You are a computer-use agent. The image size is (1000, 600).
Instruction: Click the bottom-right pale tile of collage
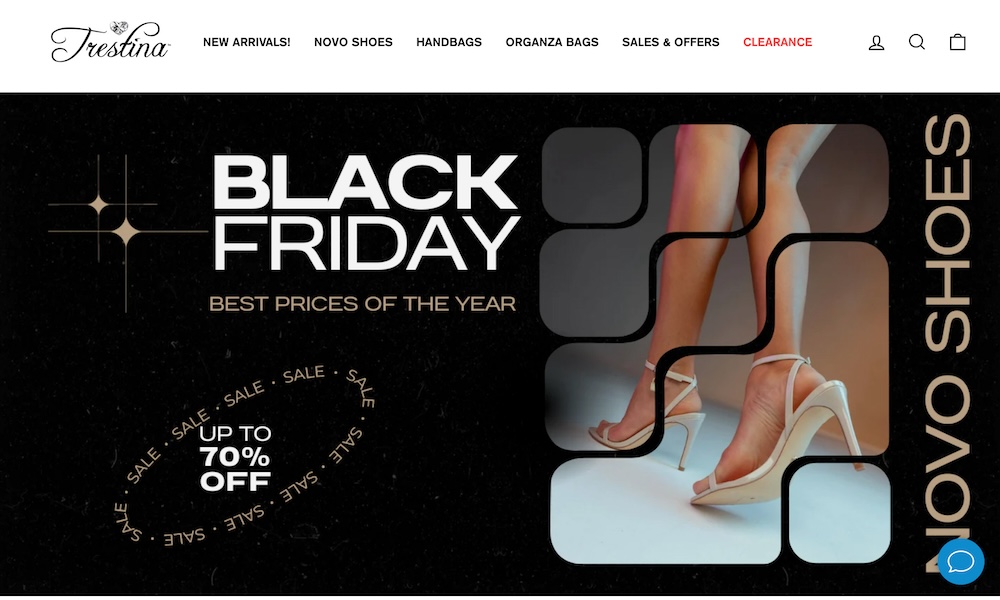point(839,513)
